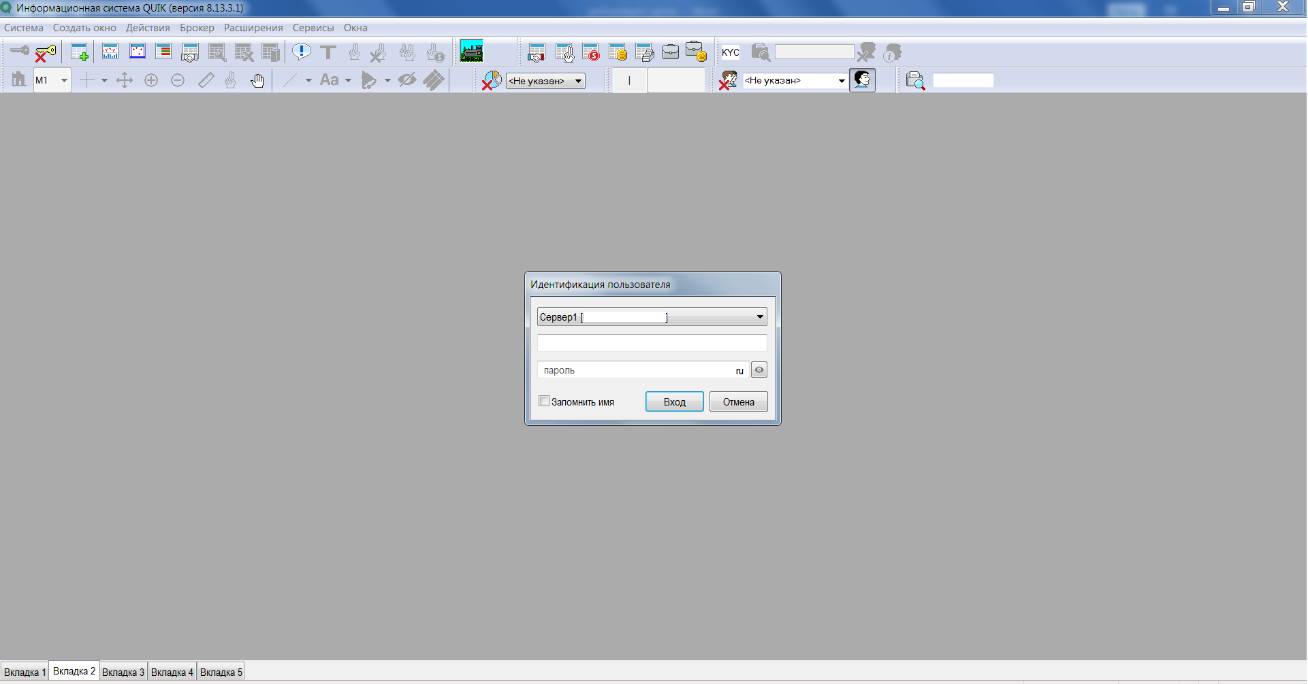Click the table with red dollar coin icon
1308x684 pixels.
[x=591, y=51]
